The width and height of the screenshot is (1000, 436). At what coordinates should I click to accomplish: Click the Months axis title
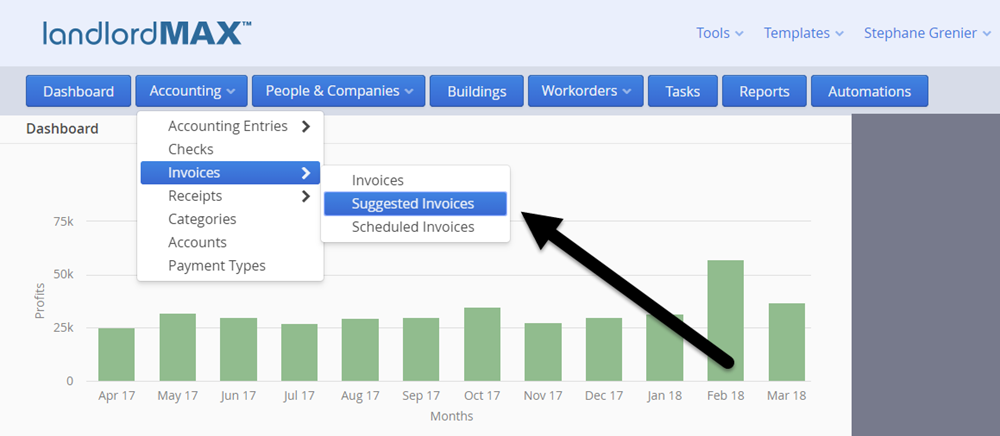452,416
